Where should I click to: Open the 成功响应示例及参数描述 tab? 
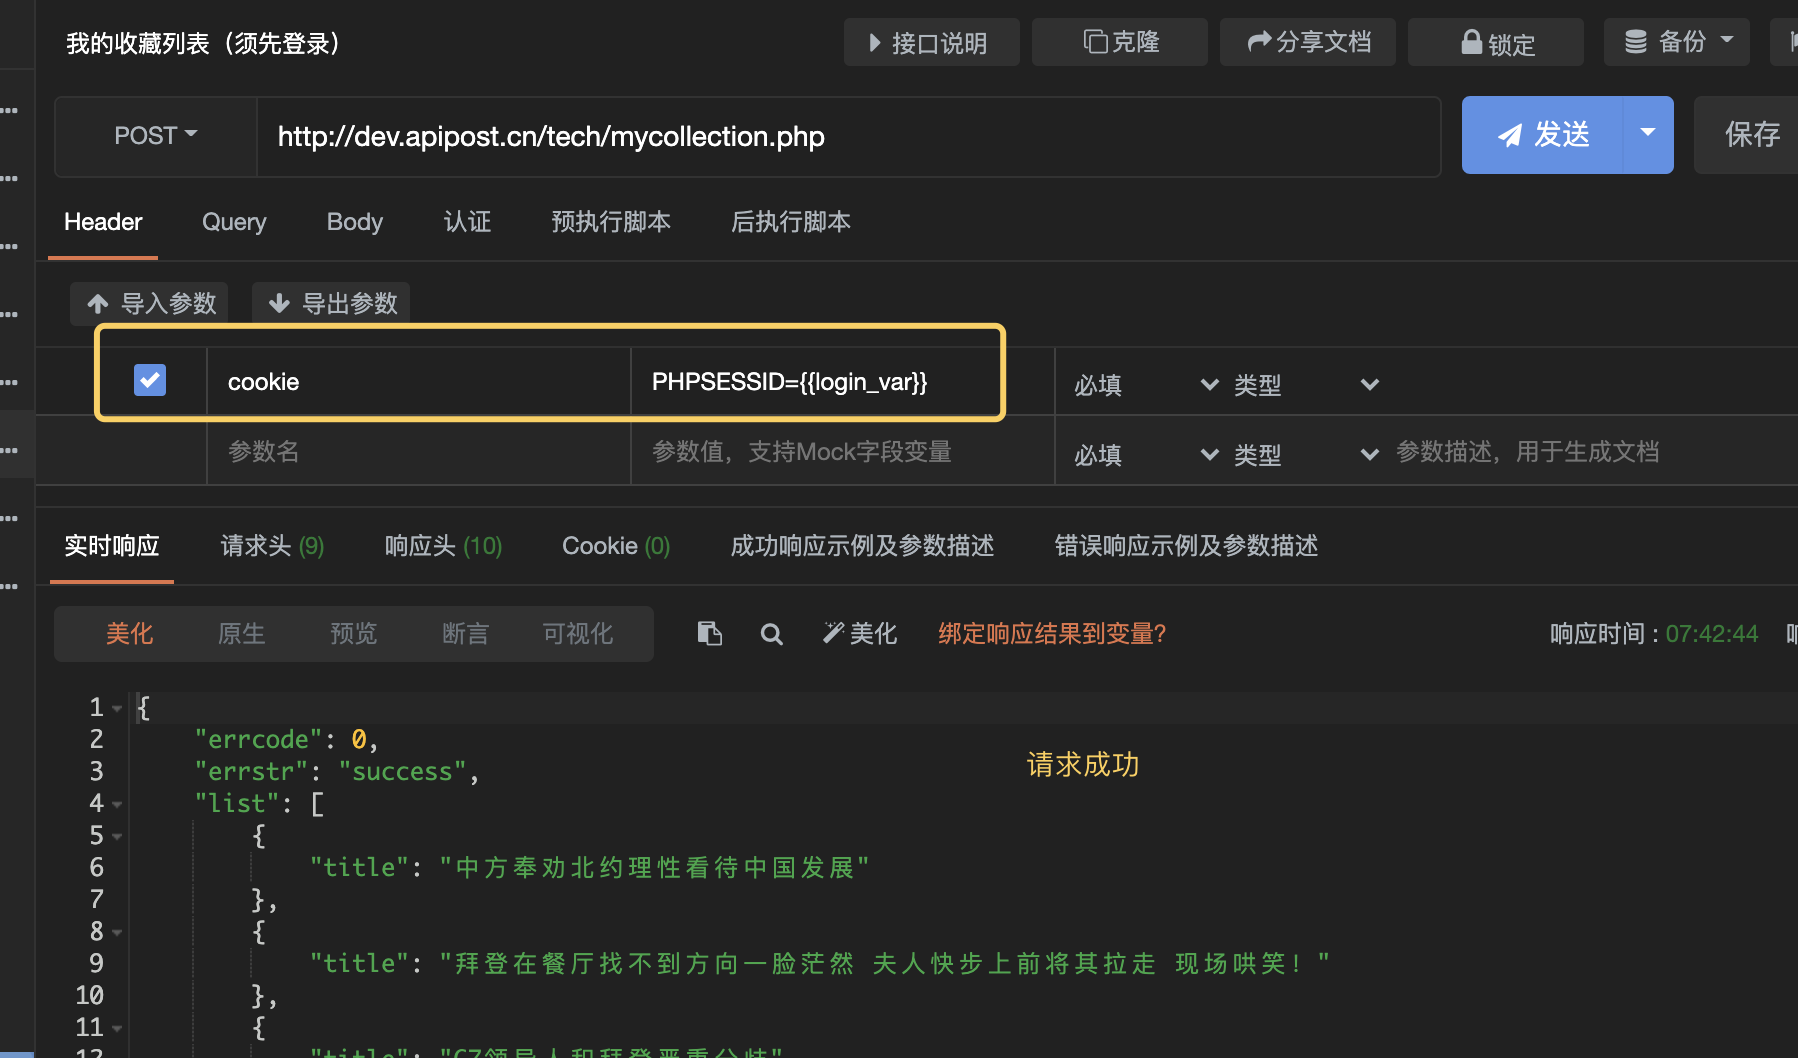tap(862, 546)
